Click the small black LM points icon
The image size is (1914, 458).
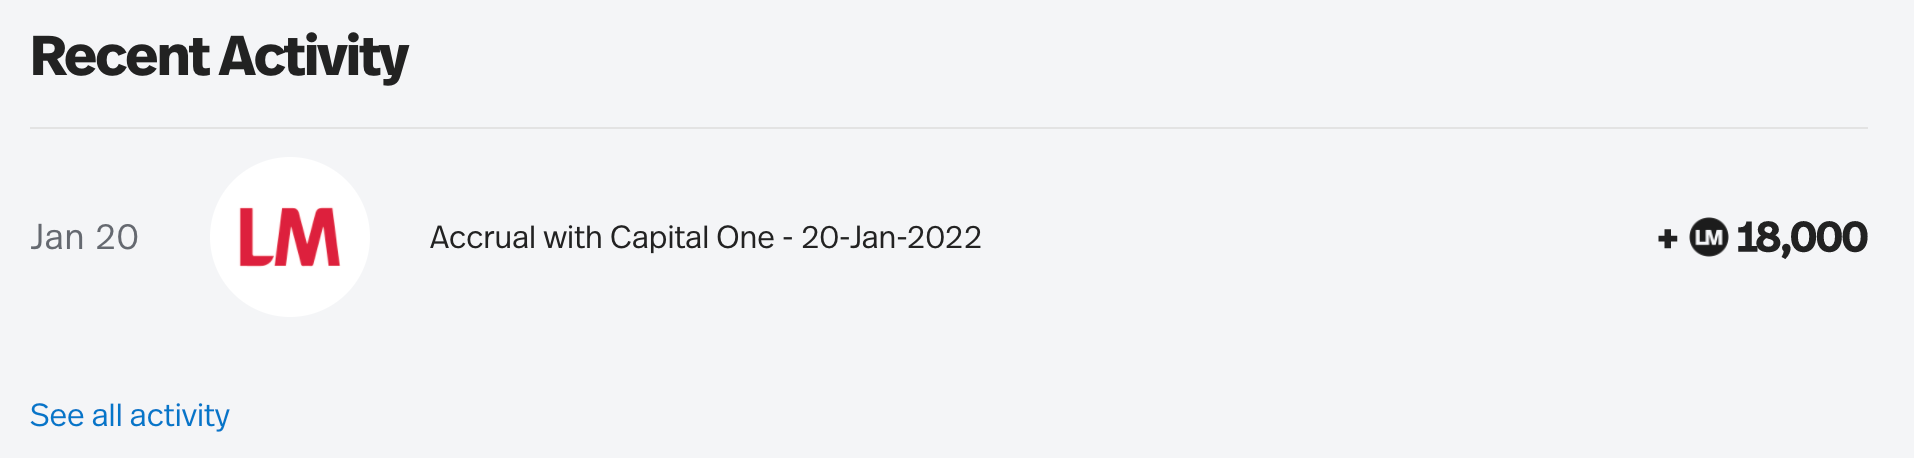coord(1708,237)
